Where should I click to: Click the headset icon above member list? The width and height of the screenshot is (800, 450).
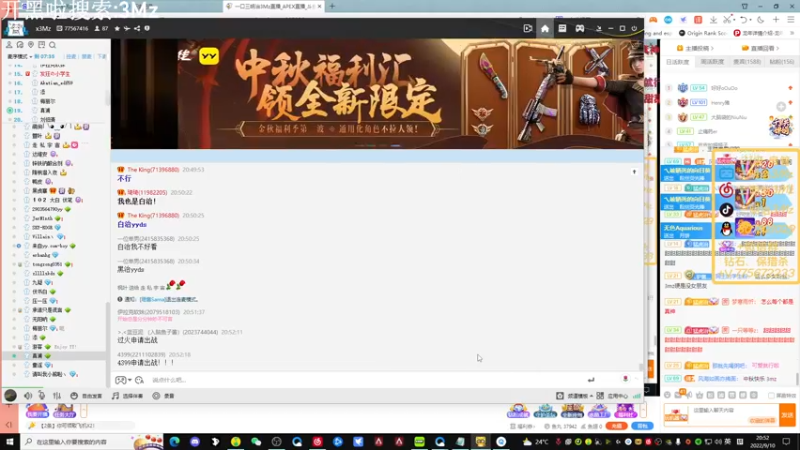20,45
